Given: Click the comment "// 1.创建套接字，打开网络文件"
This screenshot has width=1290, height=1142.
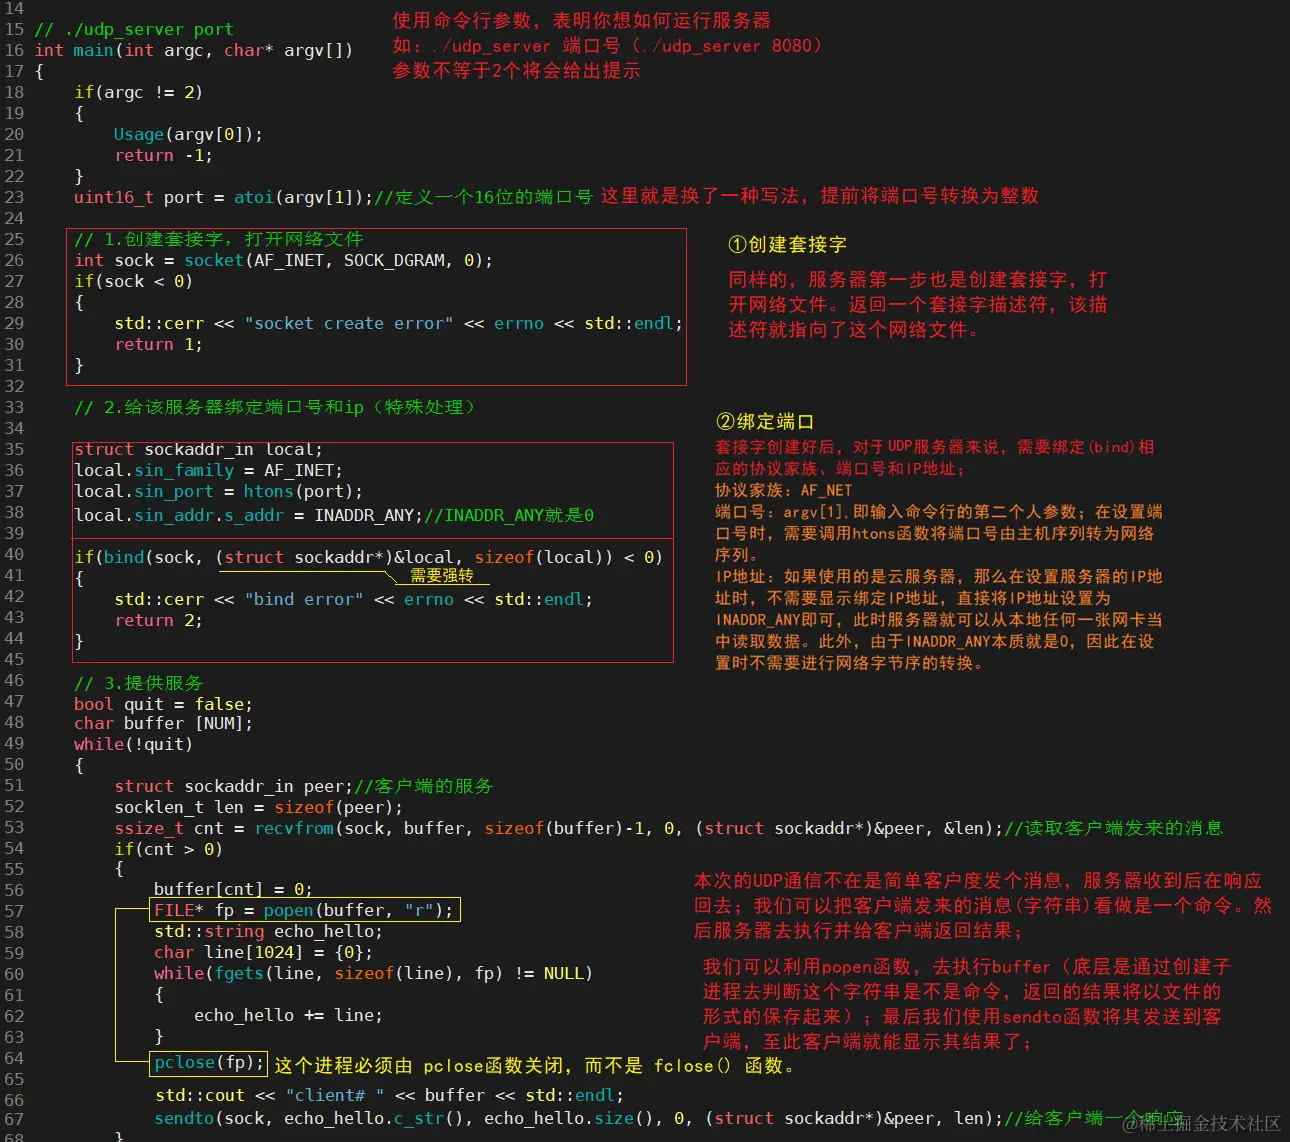Looking at the screenshot, I should point(219,239).
